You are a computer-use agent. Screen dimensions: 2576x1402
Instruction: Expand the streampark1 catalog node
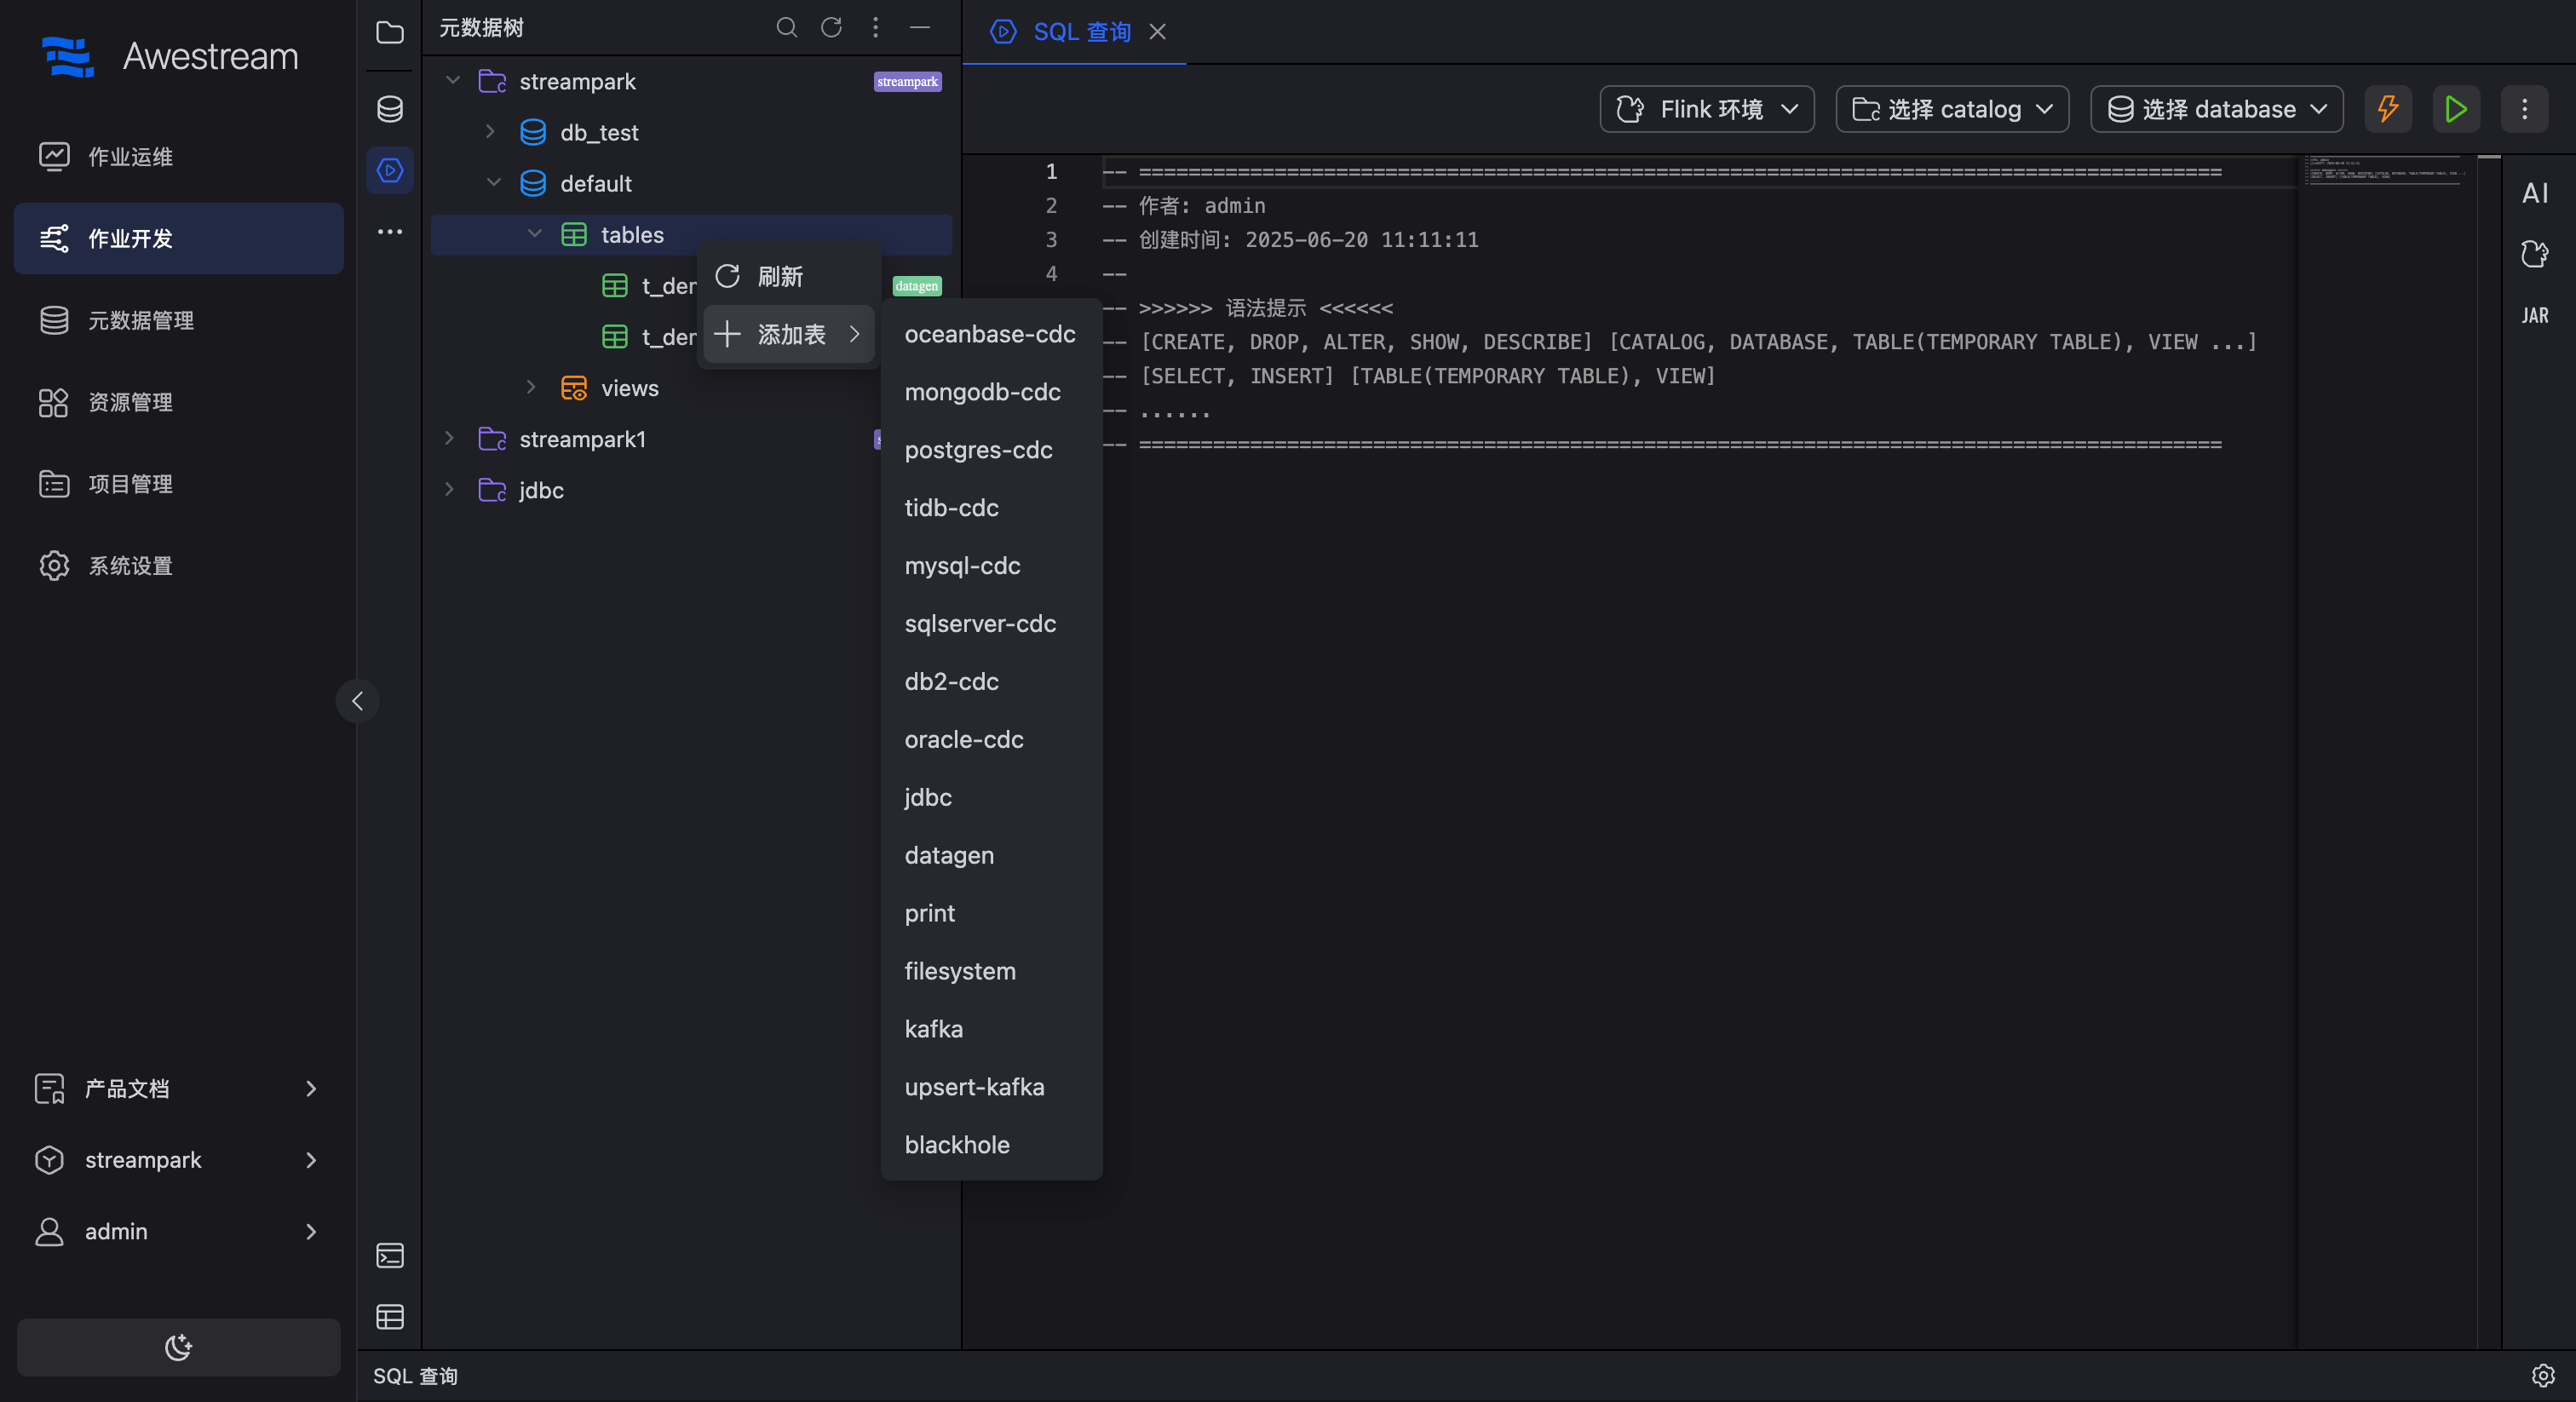tap(449, 438)
